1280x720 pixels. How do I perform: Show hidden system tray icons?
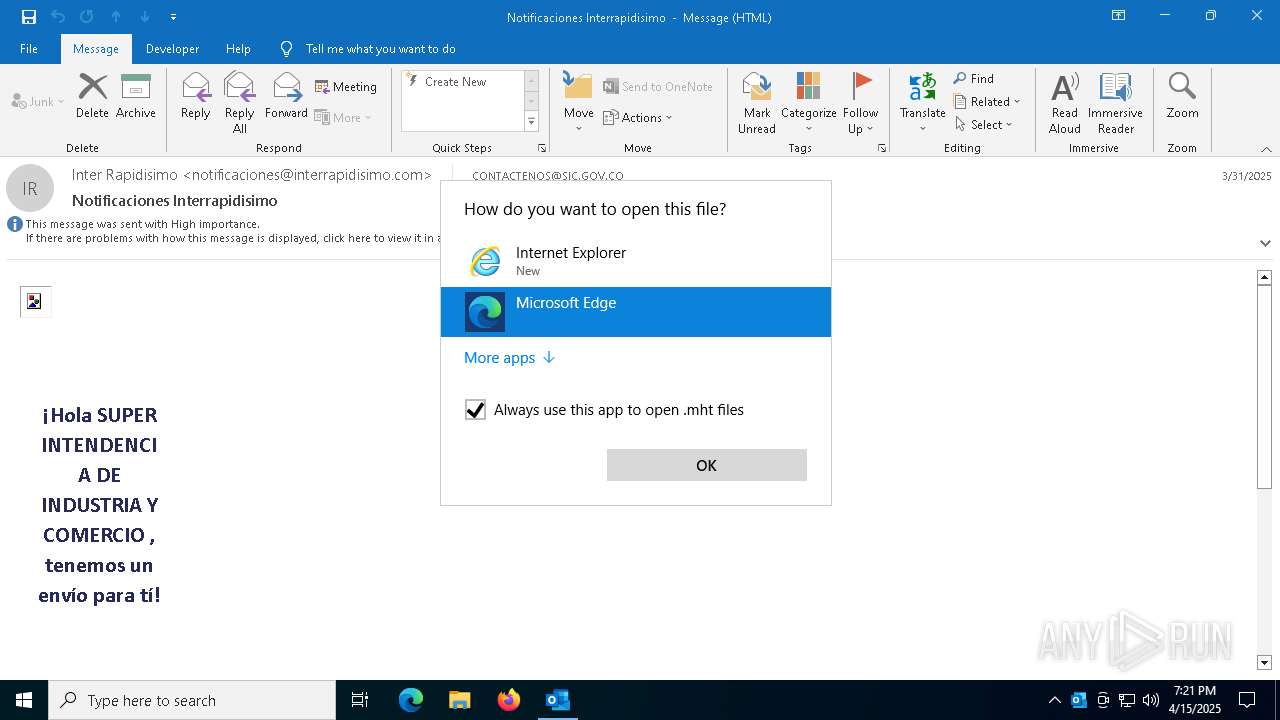[x=1055, y=700]
